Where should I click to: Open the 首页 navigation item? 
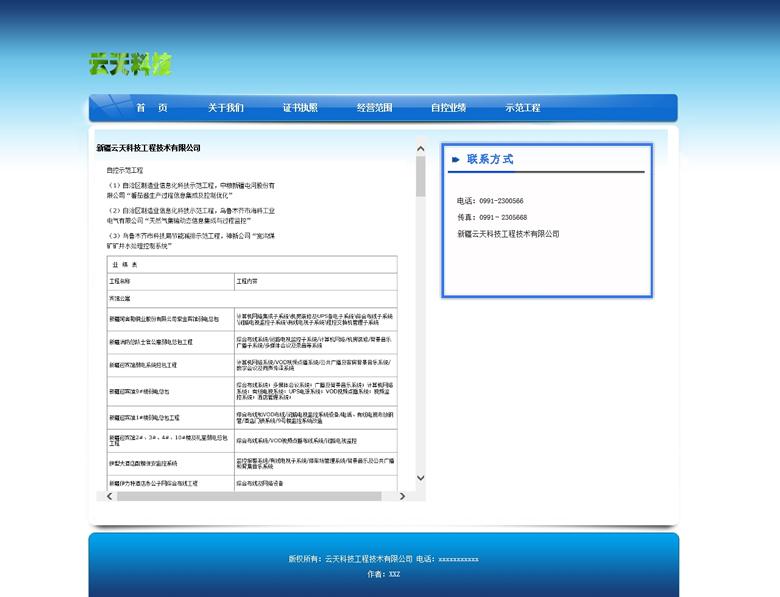point(152,108)
